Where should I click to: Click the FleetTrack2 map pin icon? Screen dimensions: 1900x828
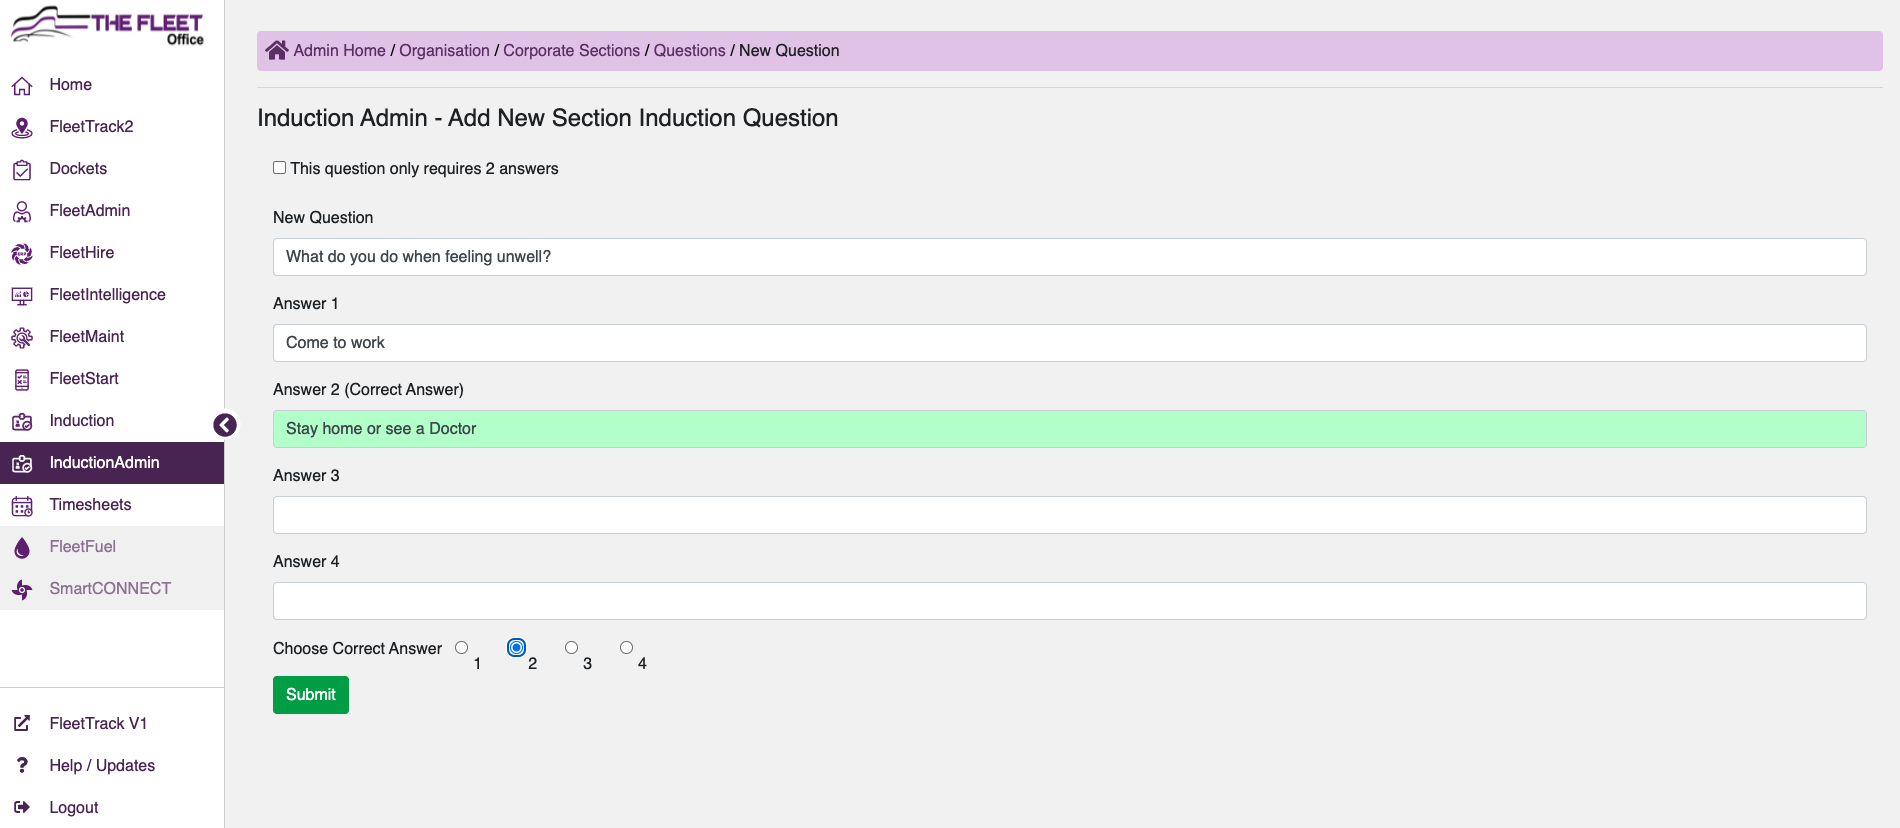tap(22, 128)
